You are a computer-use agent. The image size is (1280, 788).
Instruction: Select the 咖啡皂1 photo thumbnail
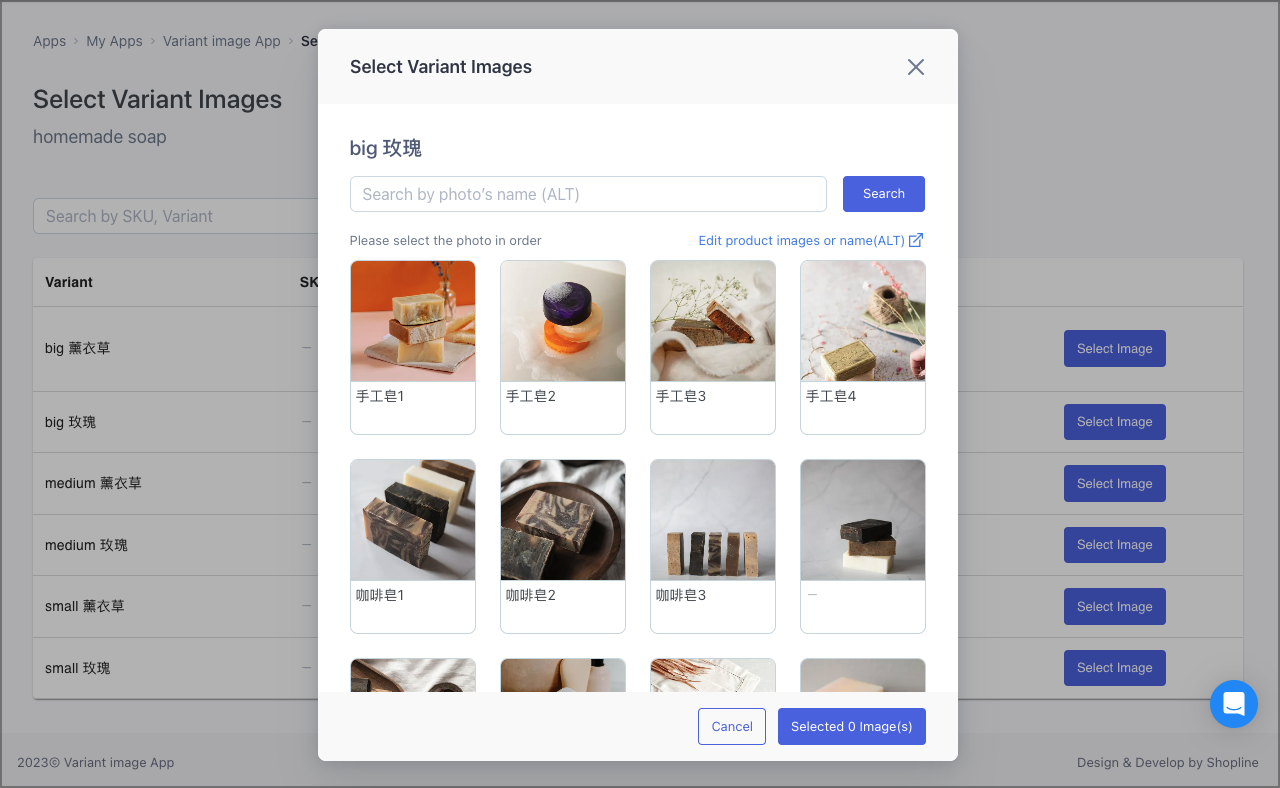click(x=413, y=520)
